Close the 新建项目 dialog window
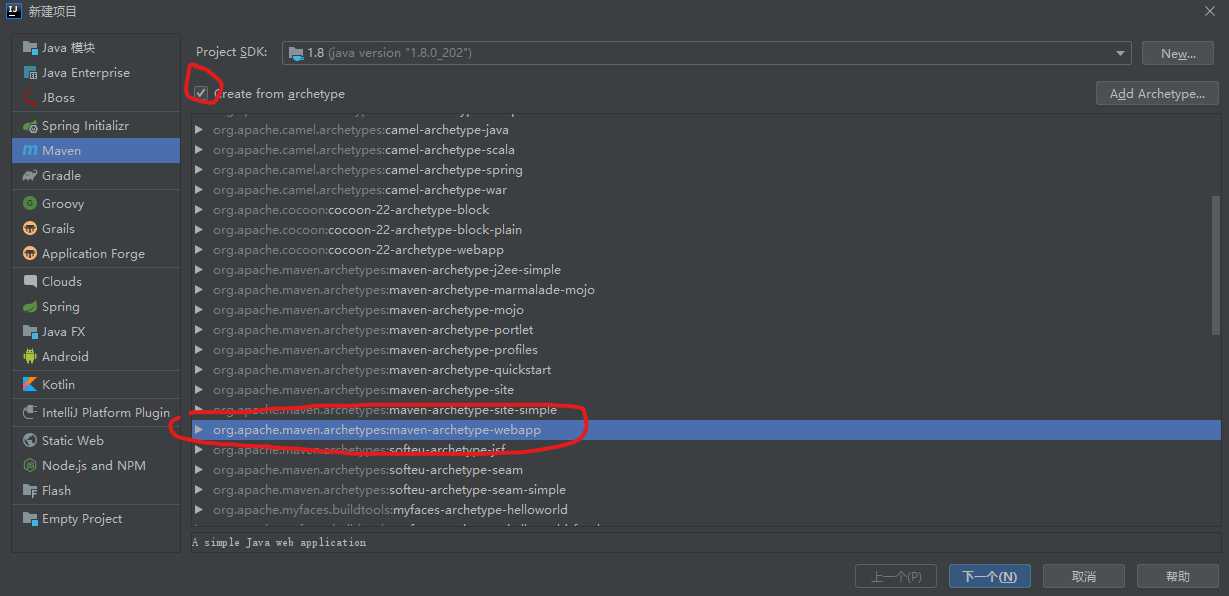This screenshot has height=596, width=1229. [1210, 11]
